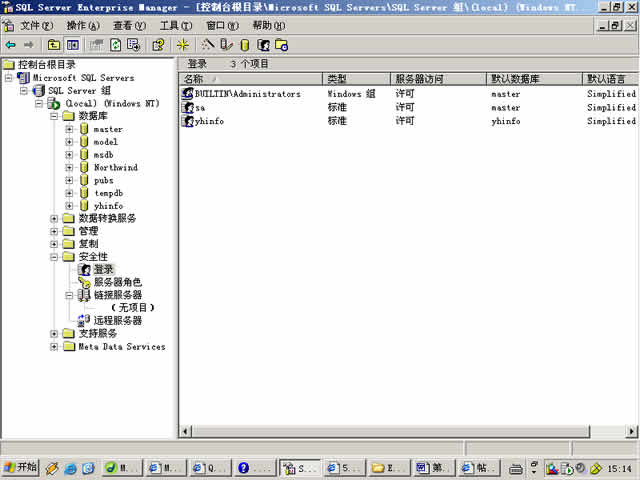Viewport: 640px width, 480px height.
Task: Expand the Meta Data Services folder
Action: coord(54,347)
